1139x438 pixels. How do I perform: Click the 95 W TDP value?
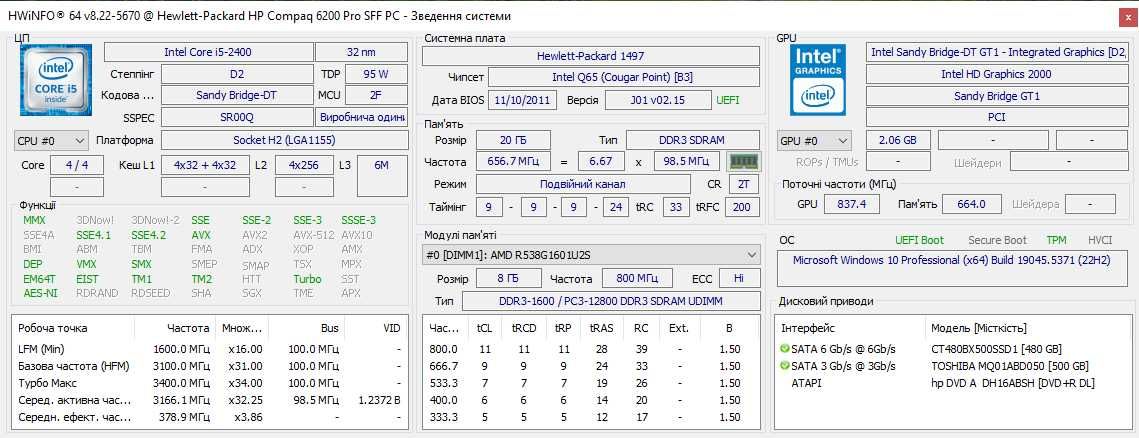(x=376, y=74)
